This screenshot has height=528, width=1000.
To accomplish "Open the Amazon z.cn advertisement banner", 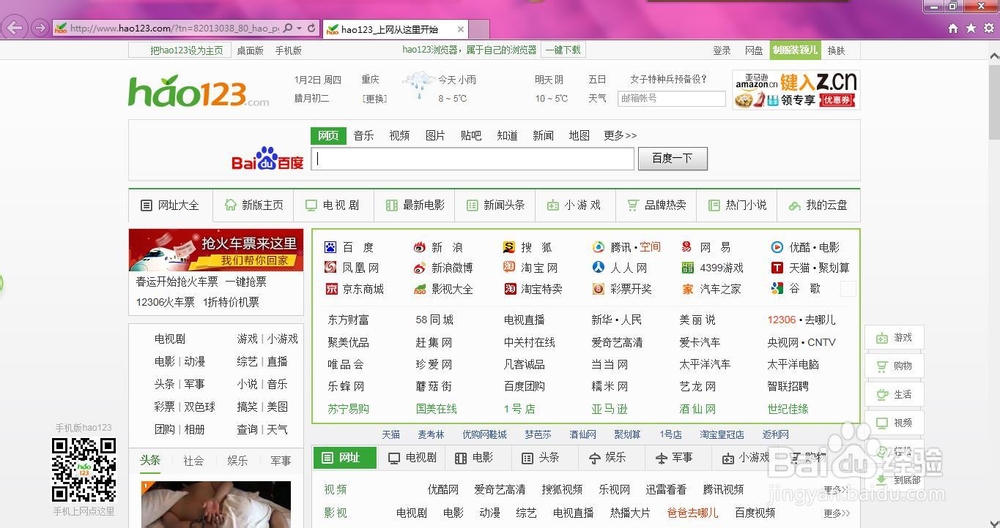I will coord(796,90).
